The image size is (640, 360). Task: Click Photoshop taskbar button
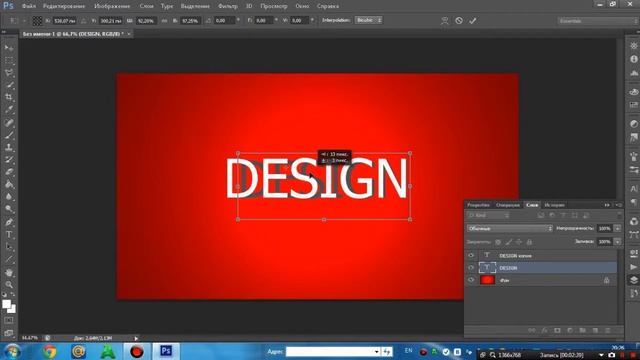pos(166,351)
